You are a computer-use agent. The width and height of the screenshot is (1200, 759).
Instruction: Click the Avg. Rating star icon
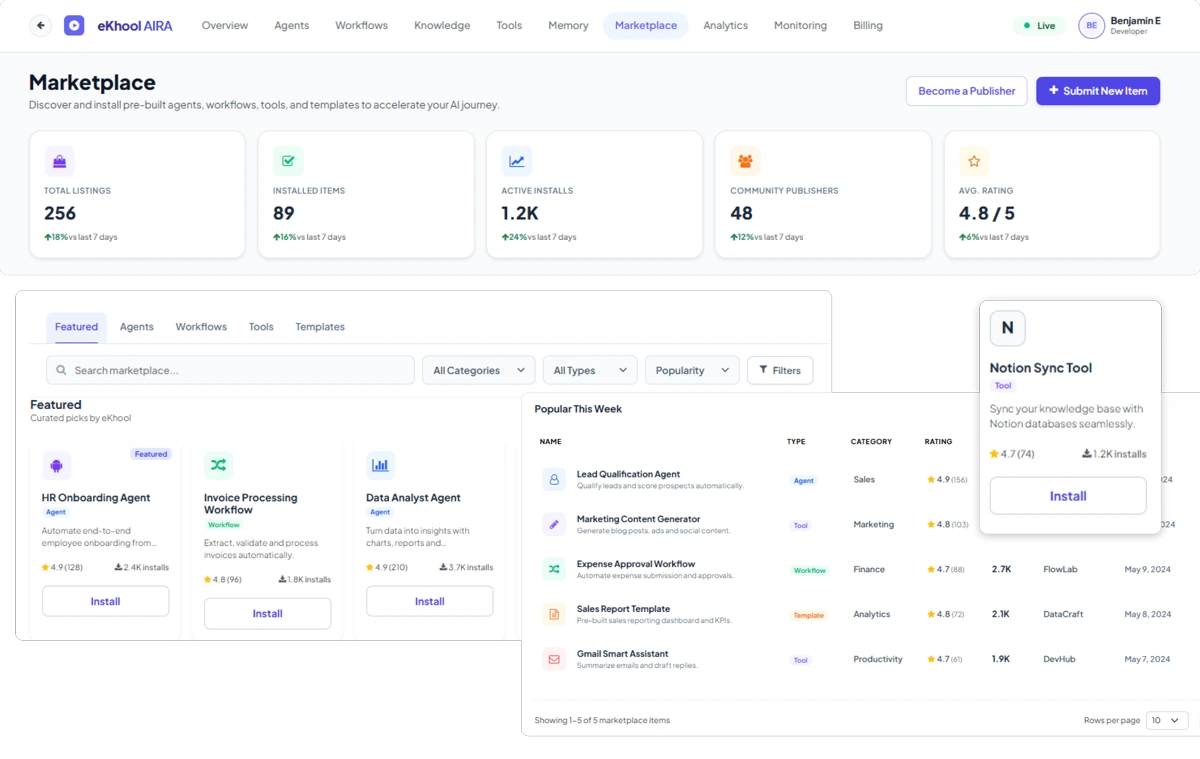click(x=974, y=161)
